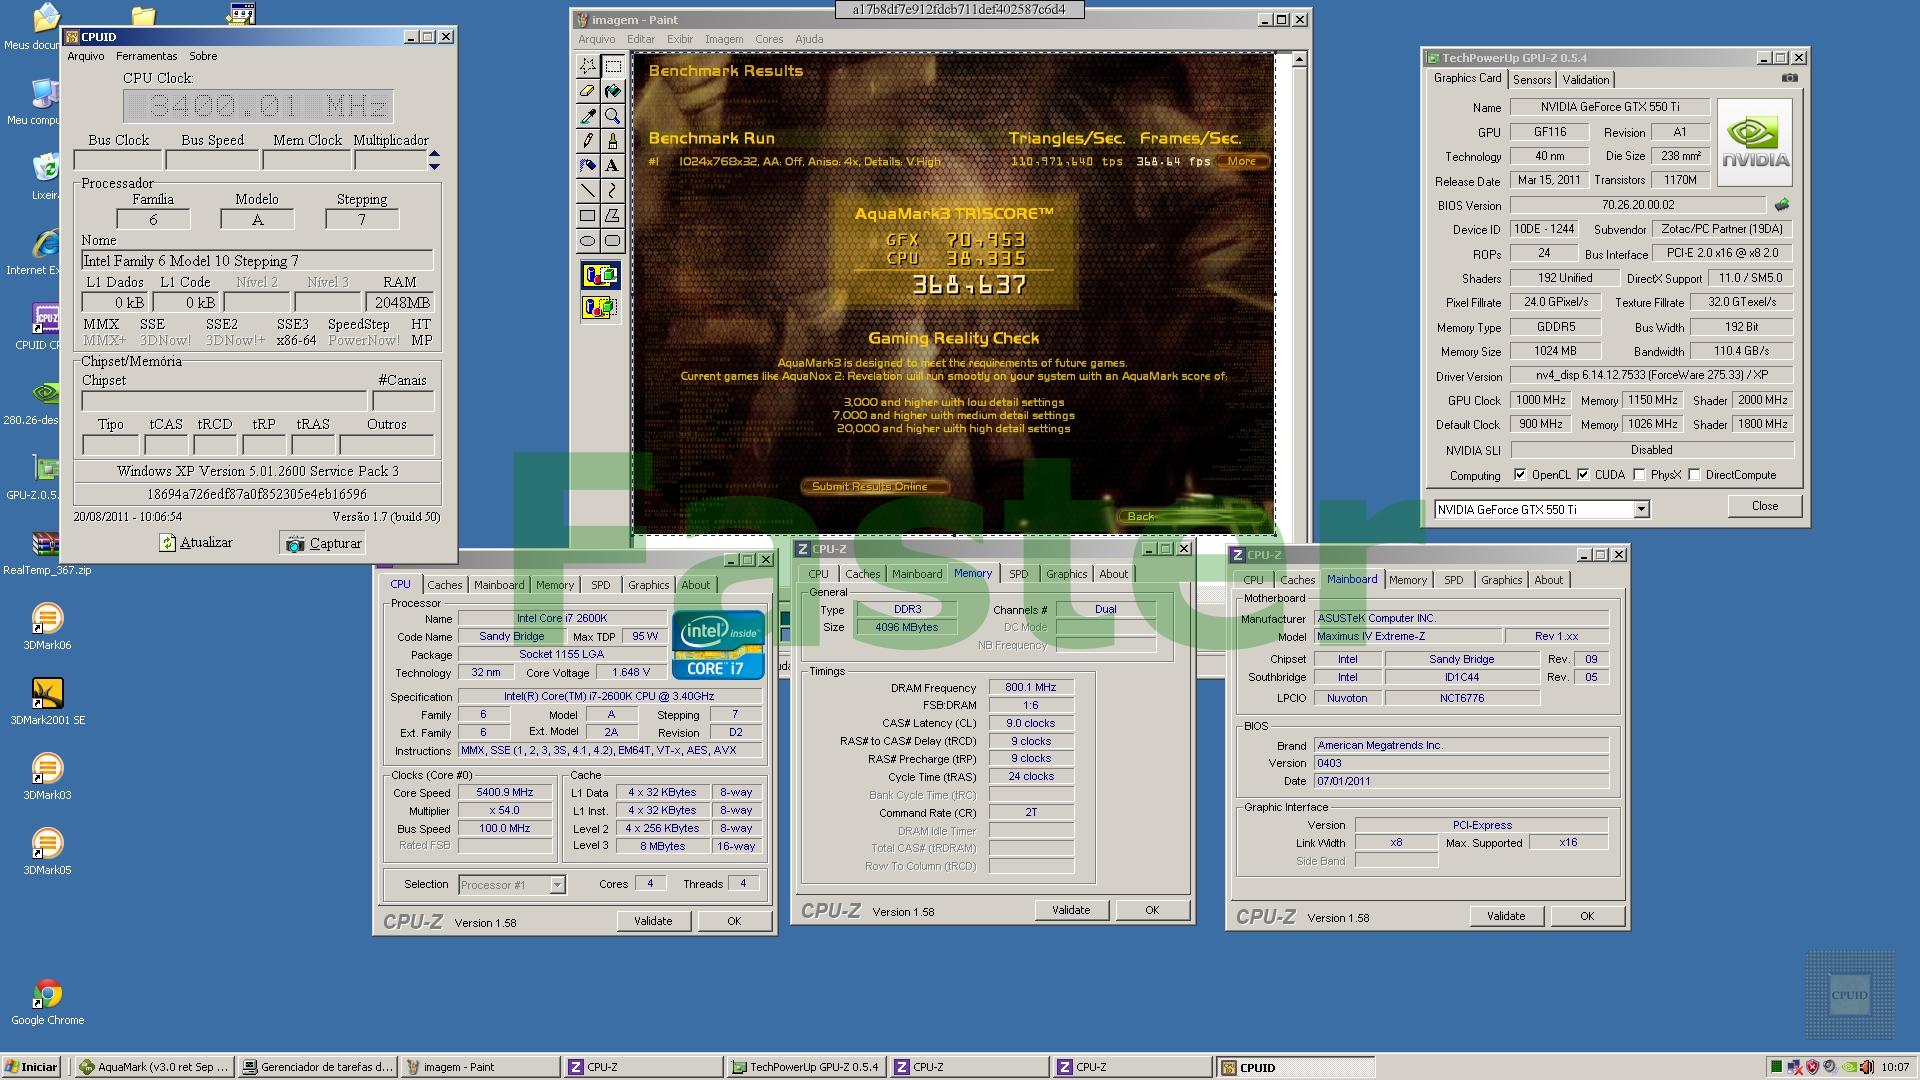Switch to Validation tab in GPU-Z
This screenshot has height=1080, width=1920.
pos(1586,80)
